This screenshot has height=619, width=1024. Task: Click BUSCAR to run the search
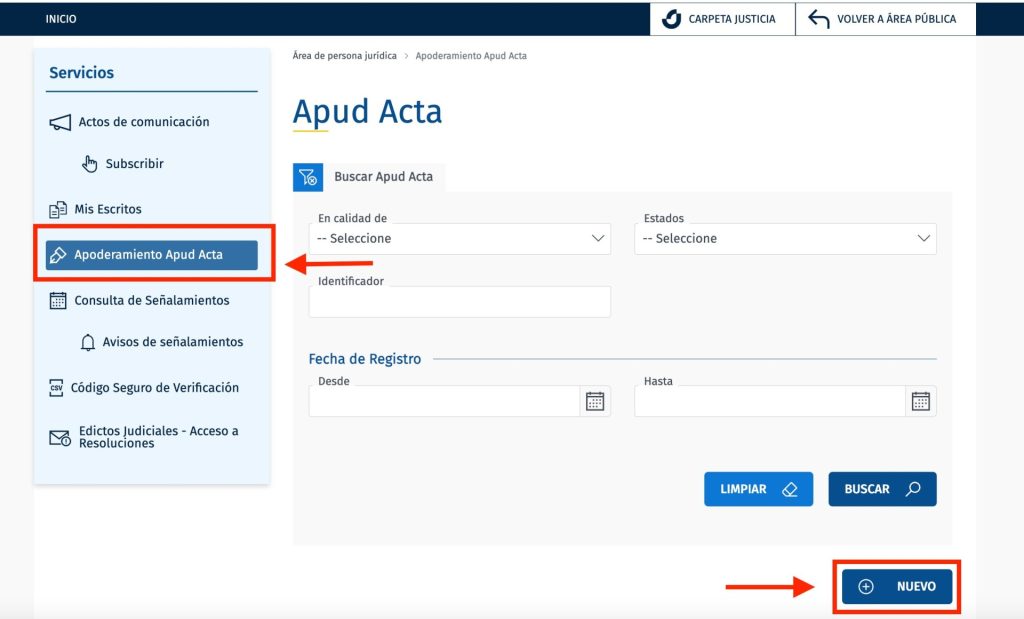click(882, 489)
